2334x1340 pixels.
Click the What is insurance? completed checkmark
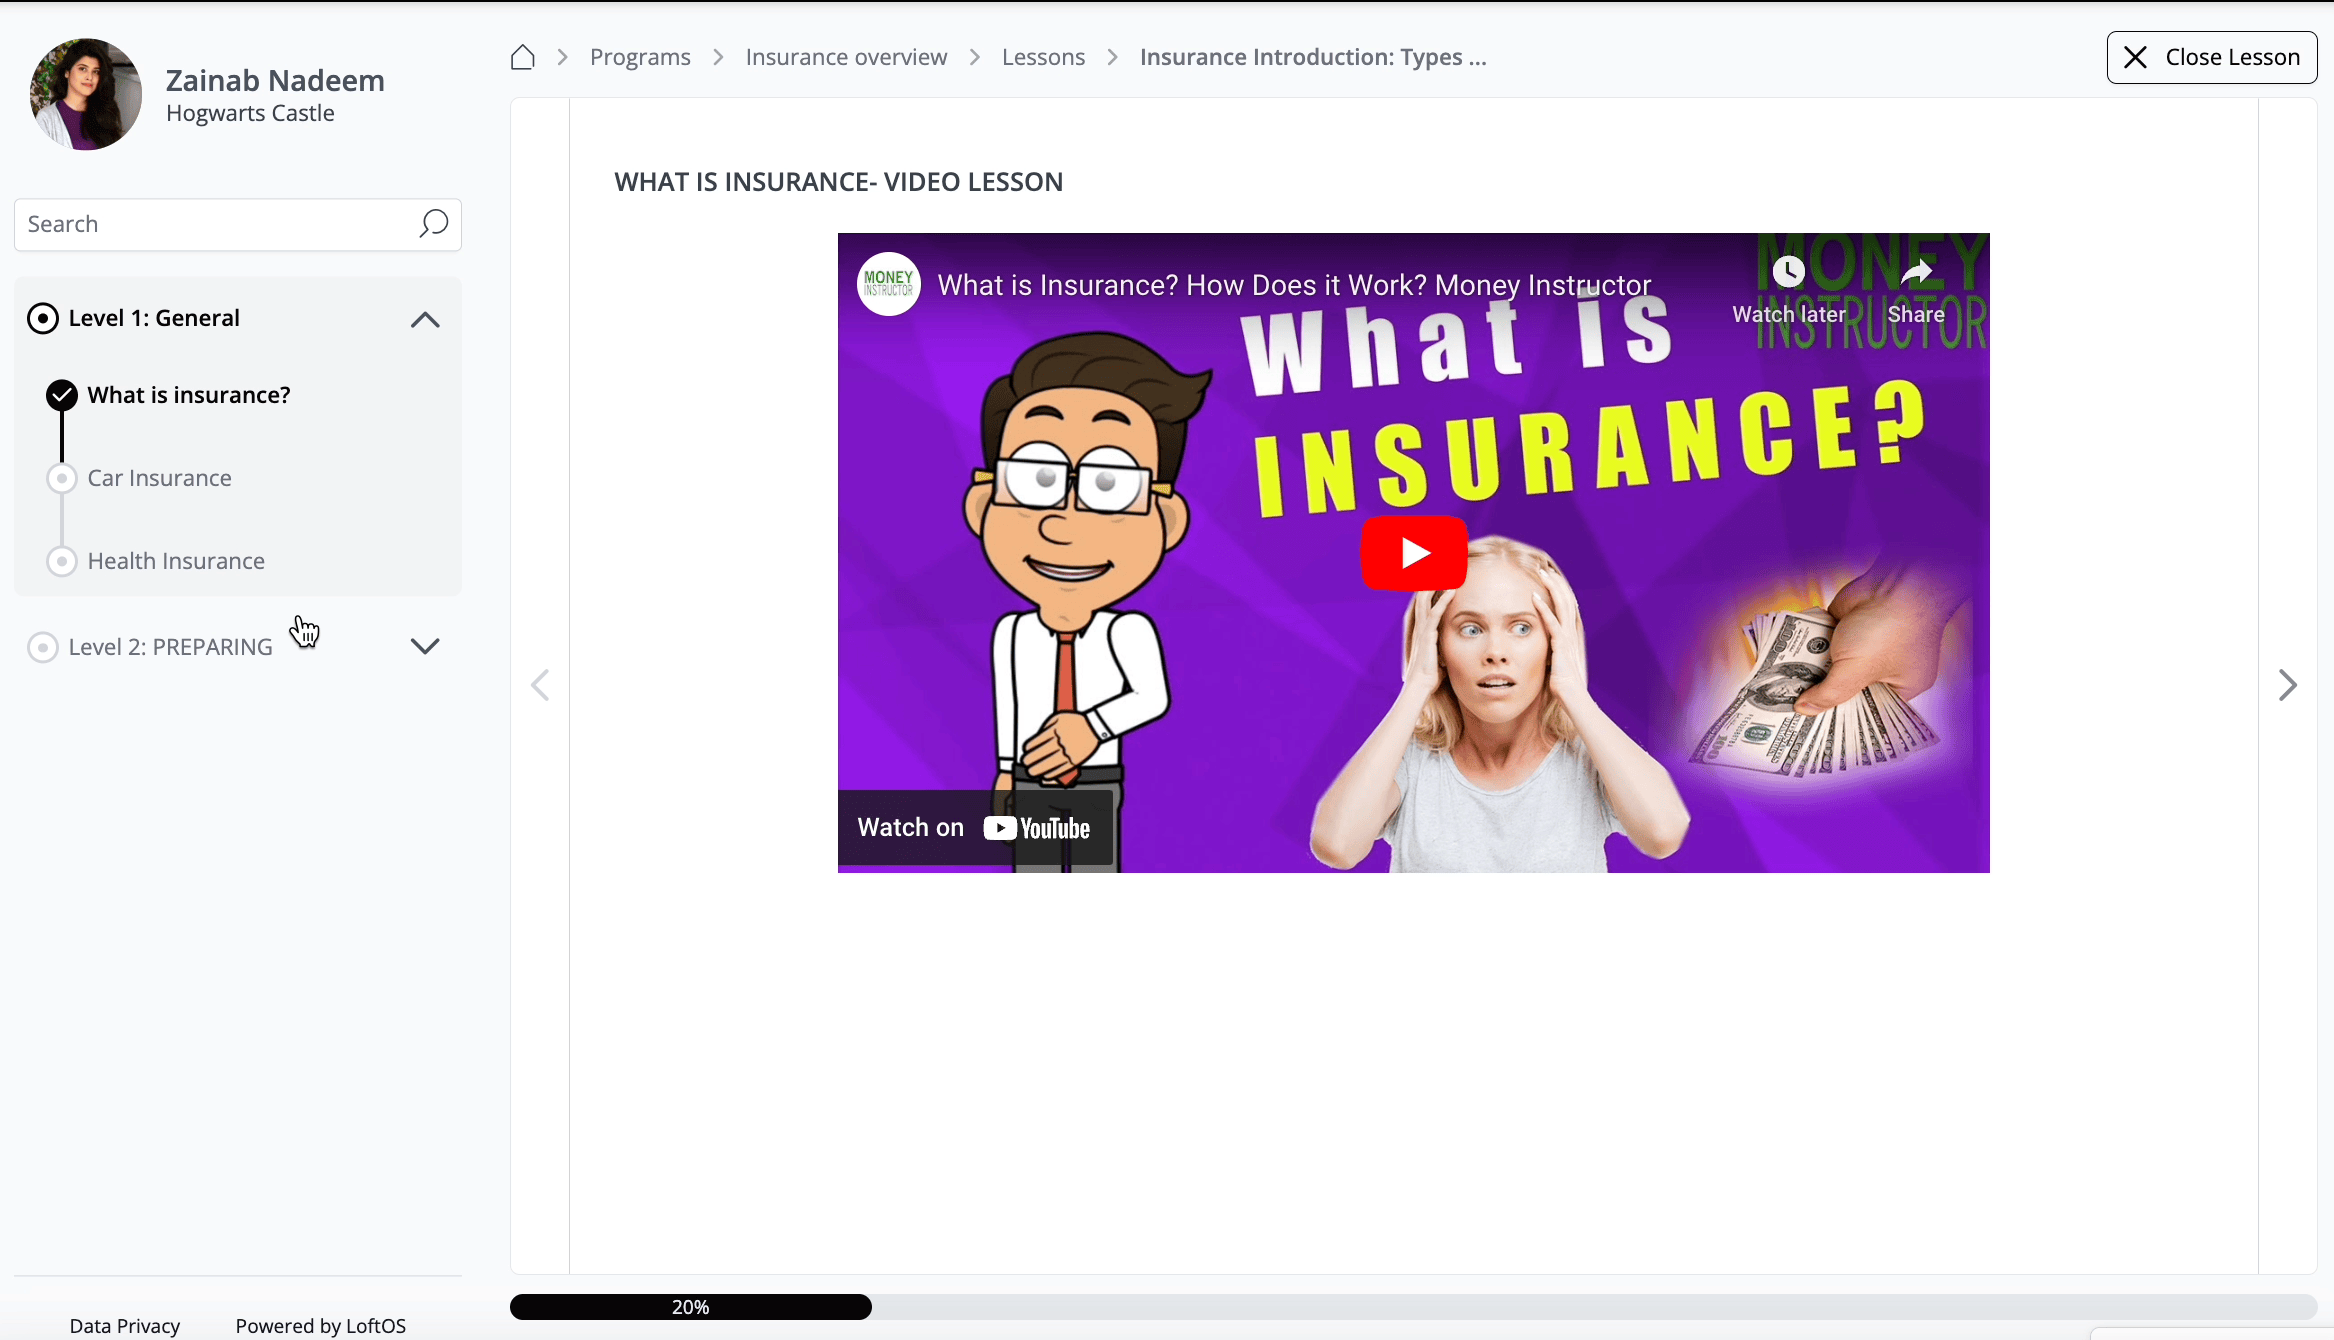point(62,395)
